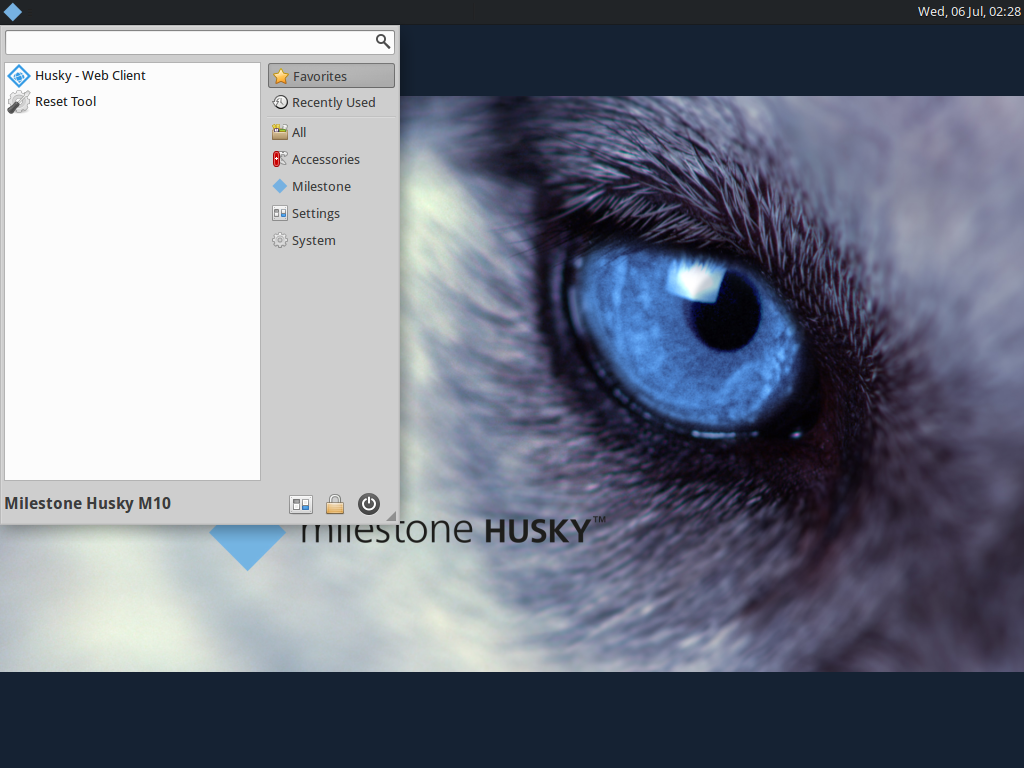Select the Favorites category
The height and width of the screenshot is (768, 1024).
point(331,76)
